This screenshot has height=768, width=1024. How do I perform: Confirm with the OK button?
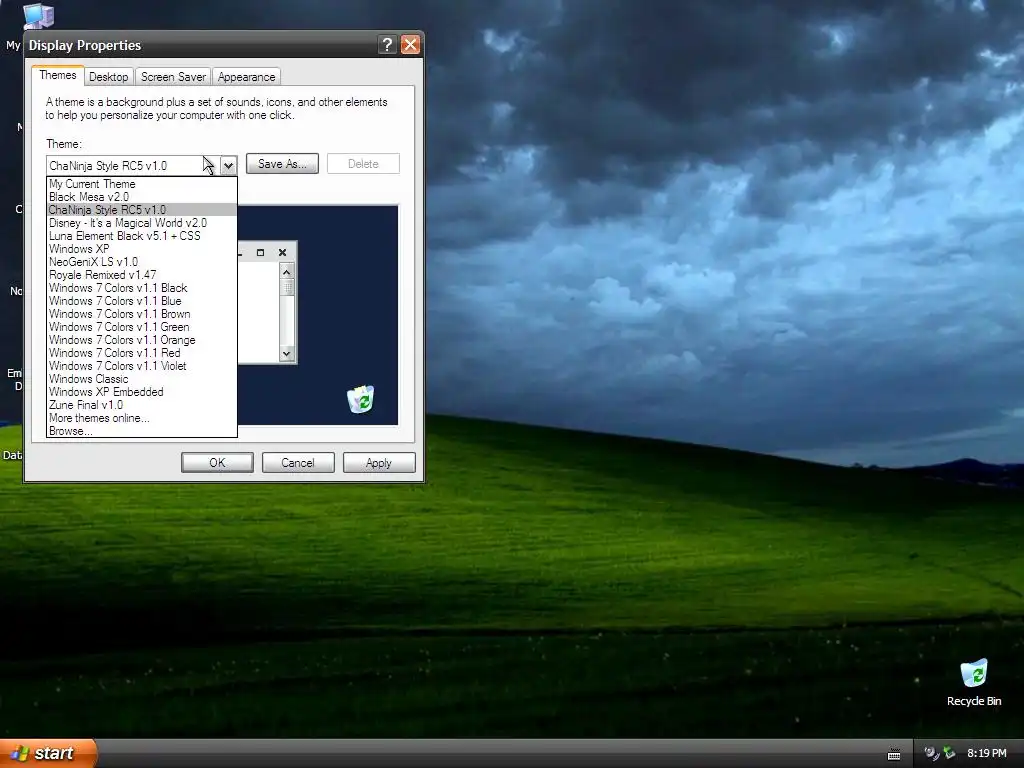[217, 462]
